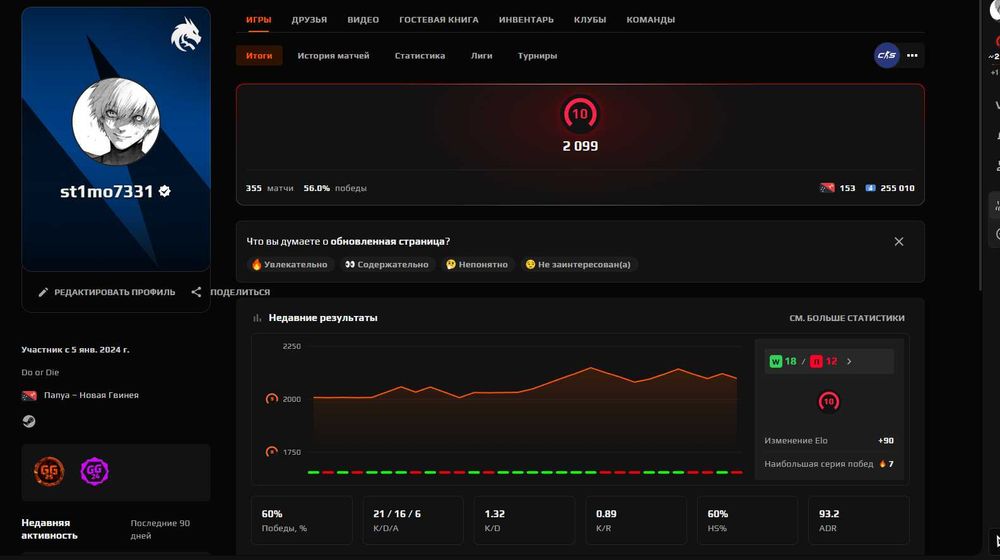Open История матчей sub-tab
The width and height of the screenshot is (1000, 560).
click(333, 55)
